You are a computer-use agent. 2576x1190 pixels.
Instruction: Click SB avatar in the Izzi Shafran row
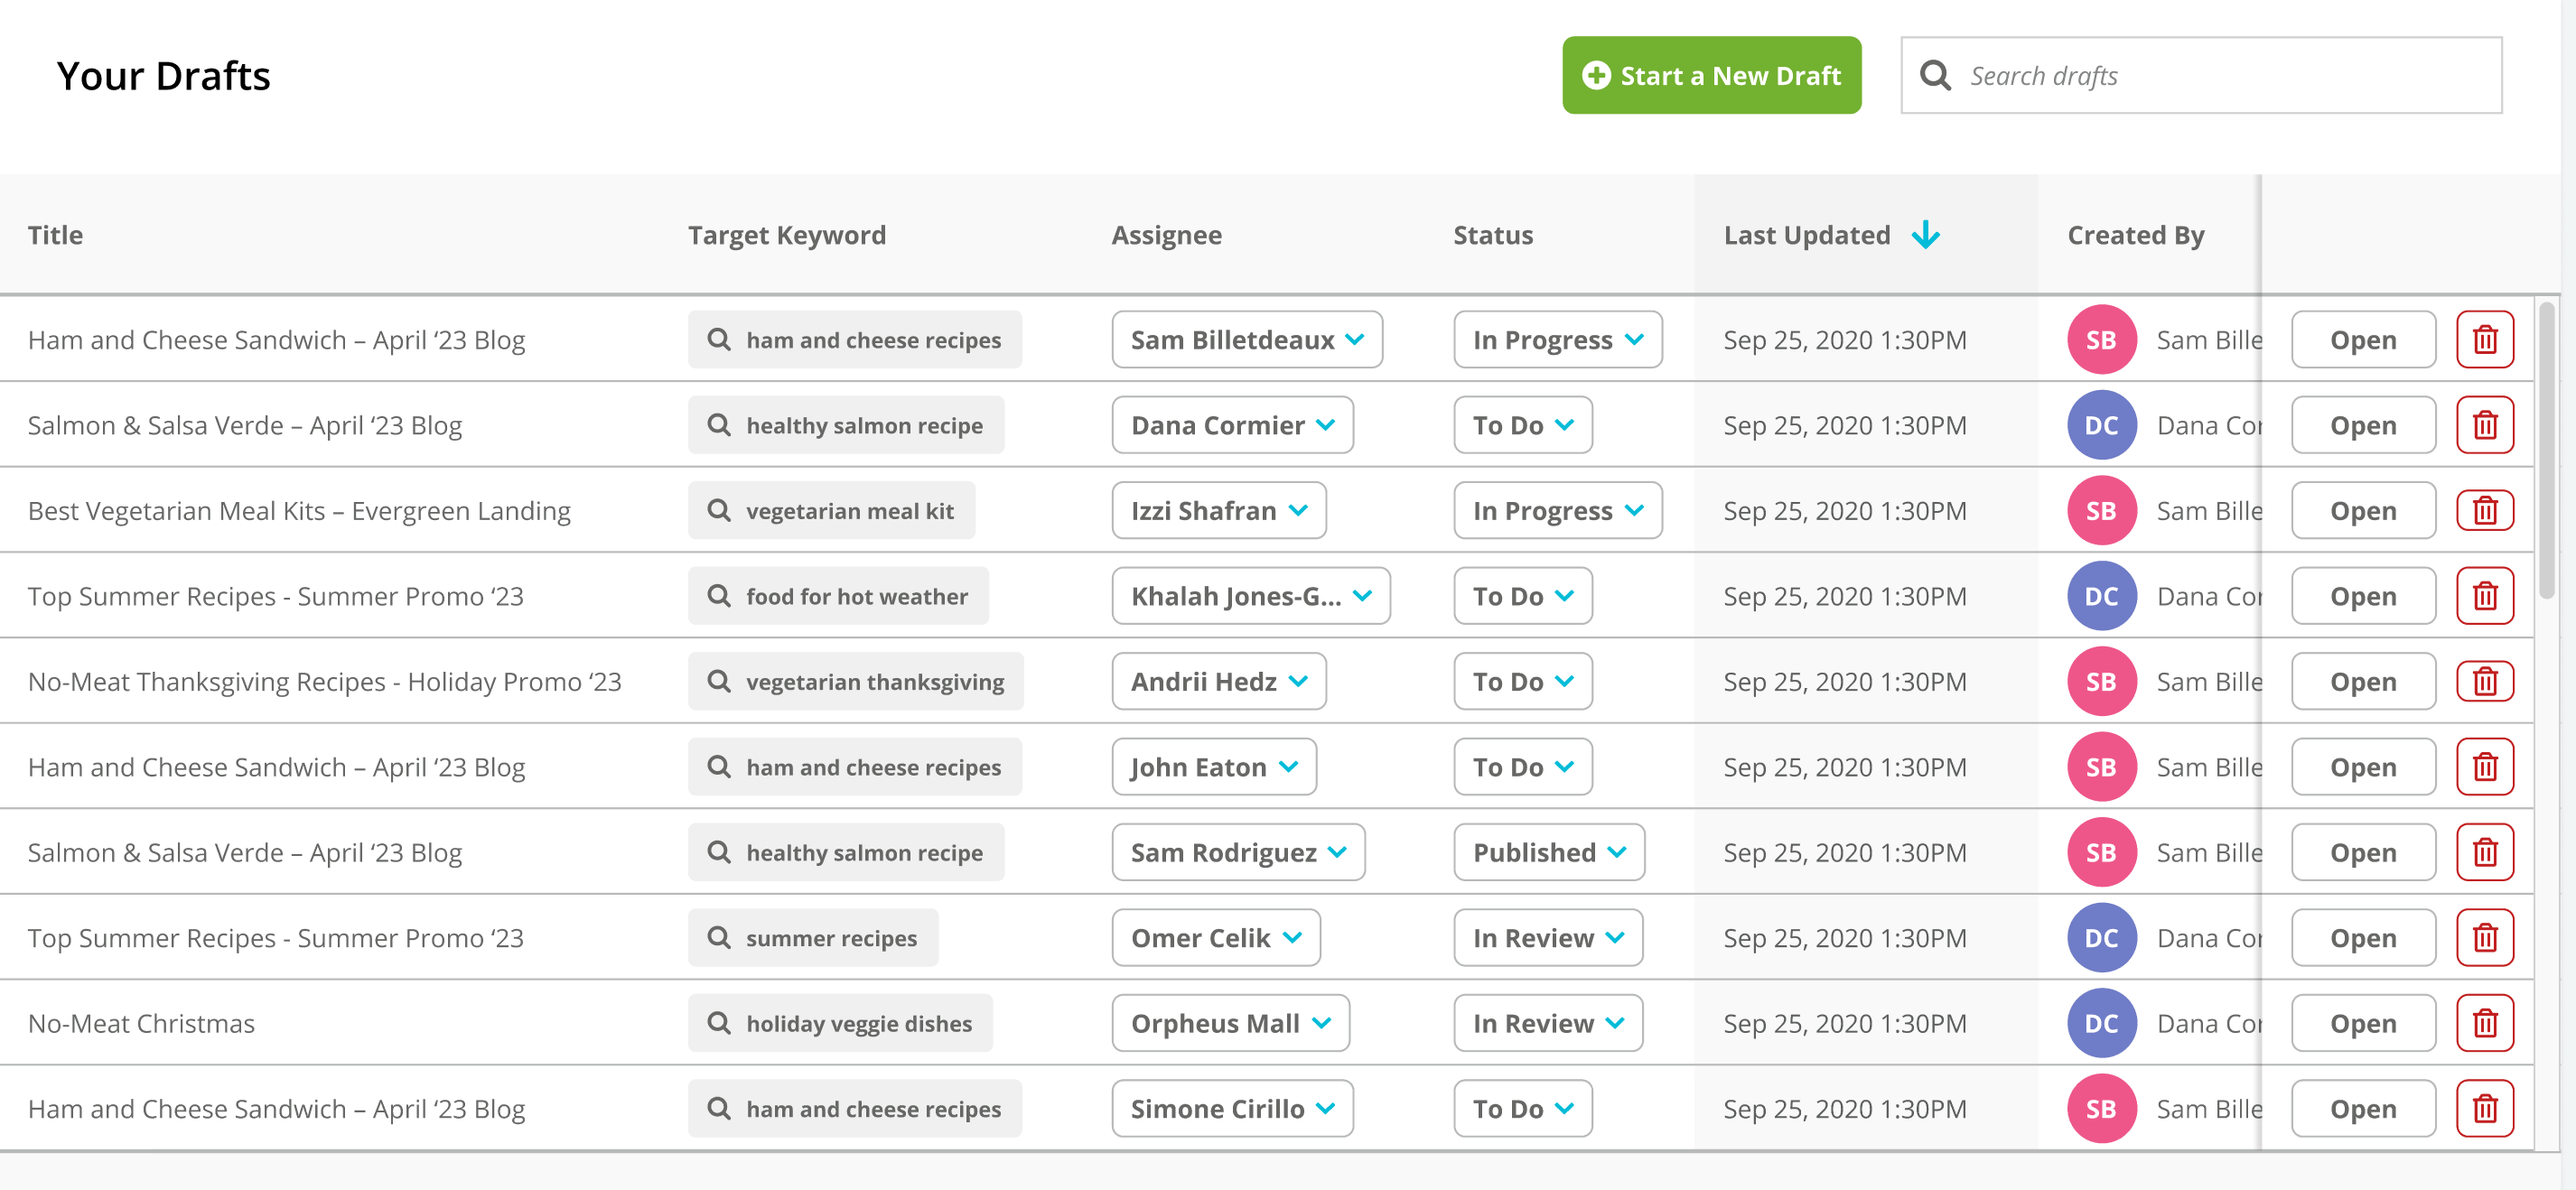point(2101,511)
